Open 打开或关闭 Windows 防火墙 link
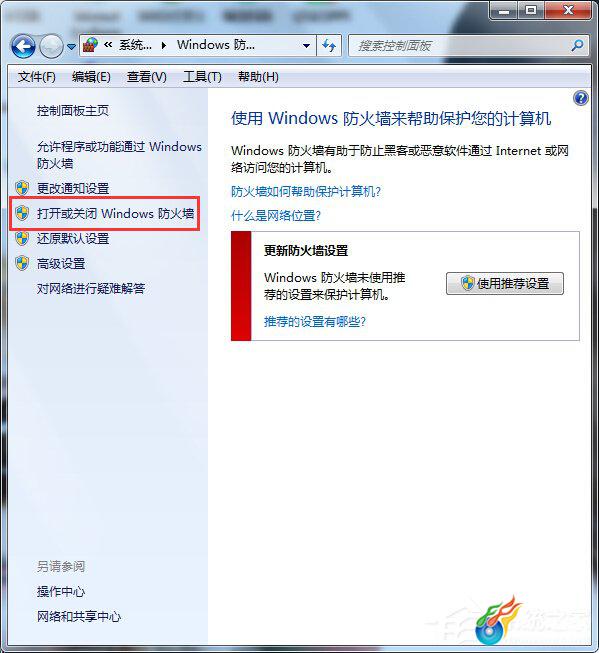The image size is (599, 653). pyautogui.click(x=115, y=214)
